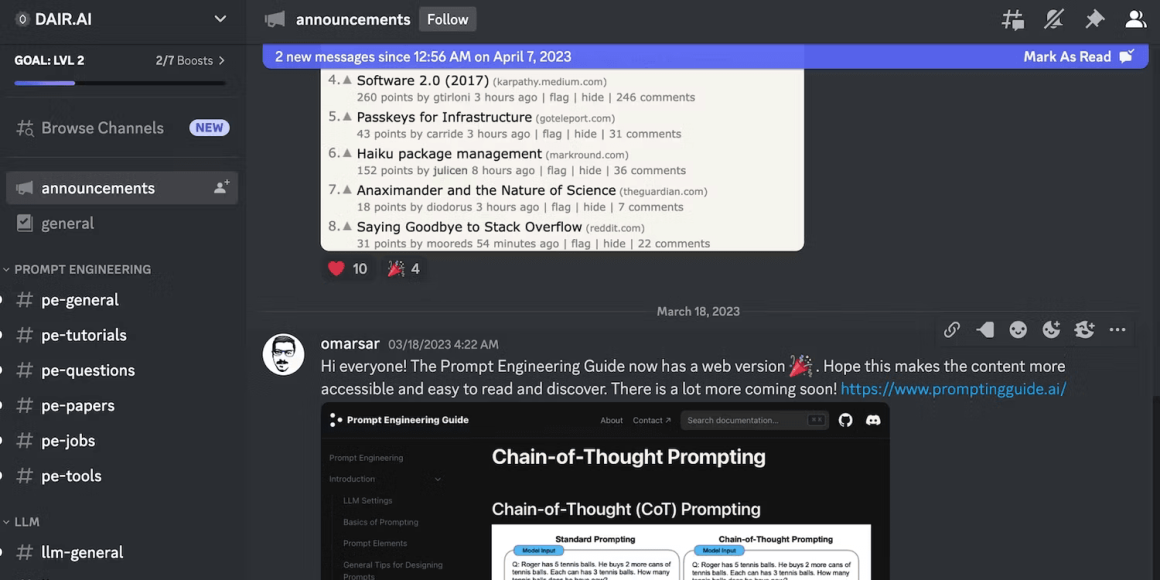This screenshot has height=580, width=1160.
Task: Click create invite icon beside announcements
Action: (x=221, y=187)
